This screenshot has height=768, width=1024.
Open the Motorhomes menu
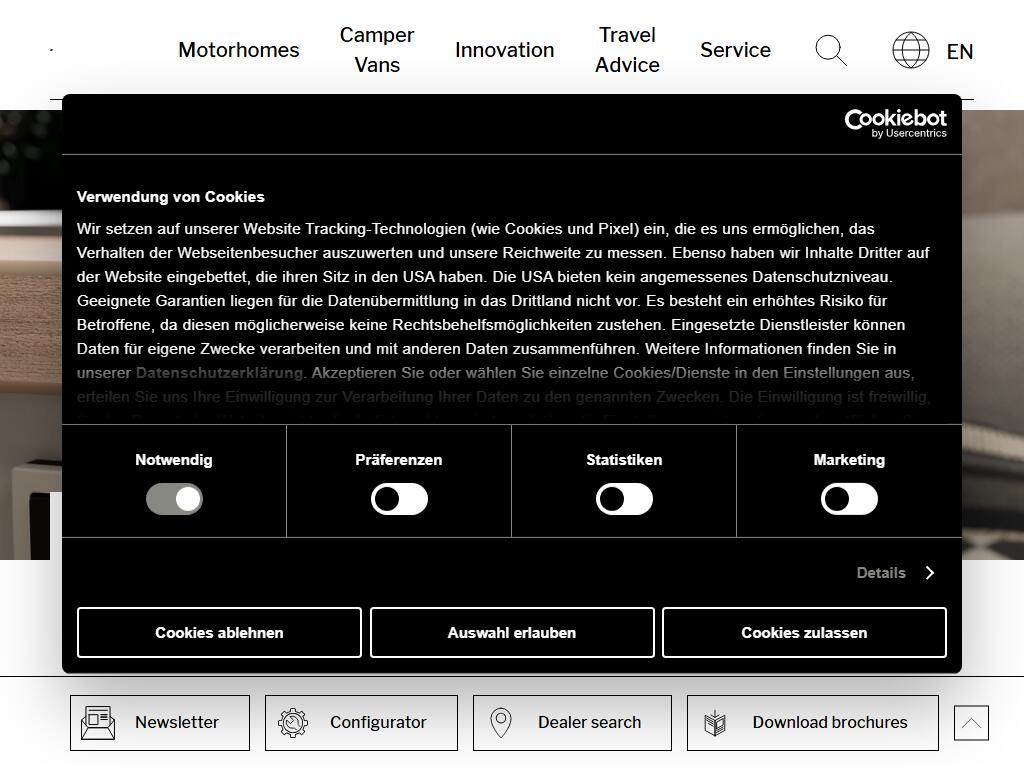coord(238,50)
